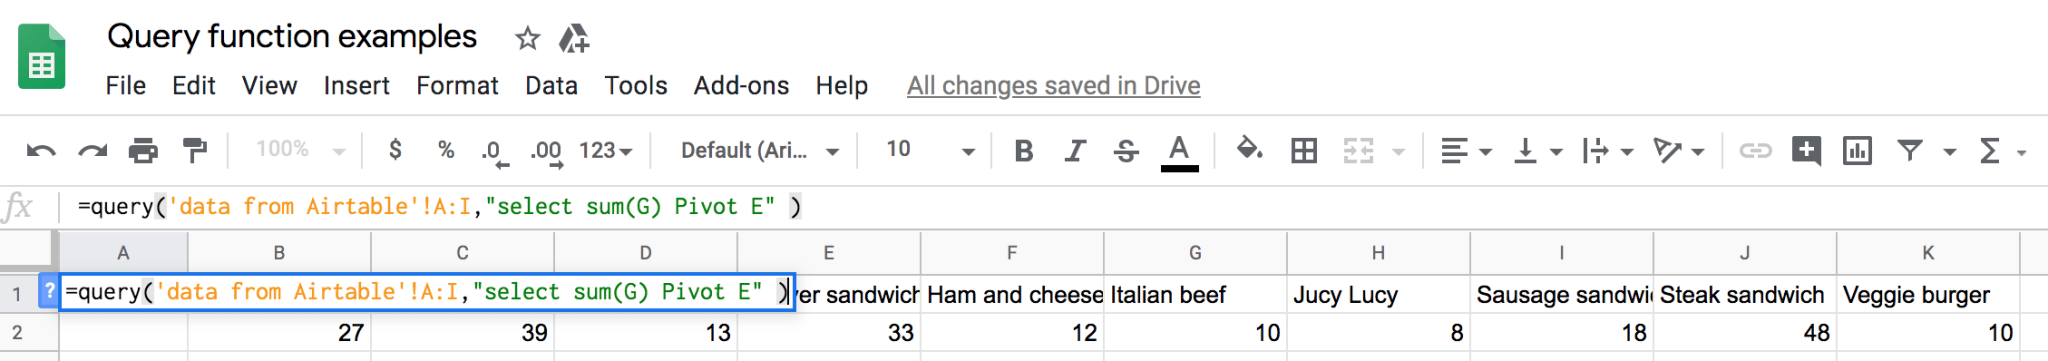Star this spreadsheet
The height and width of the screenshot is (361, 2048).
[527, 39]
